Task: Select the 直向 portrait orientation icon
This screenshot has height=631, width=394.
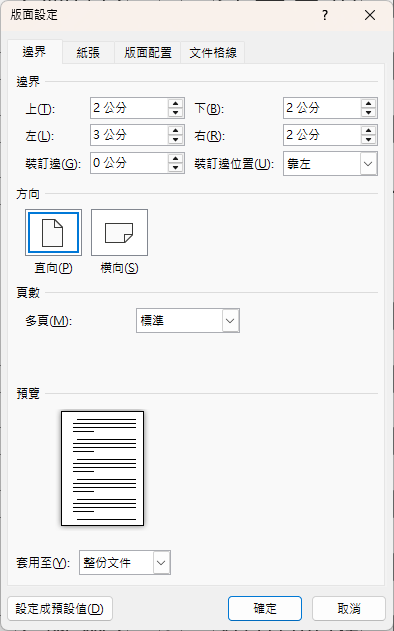Action: 53,233
